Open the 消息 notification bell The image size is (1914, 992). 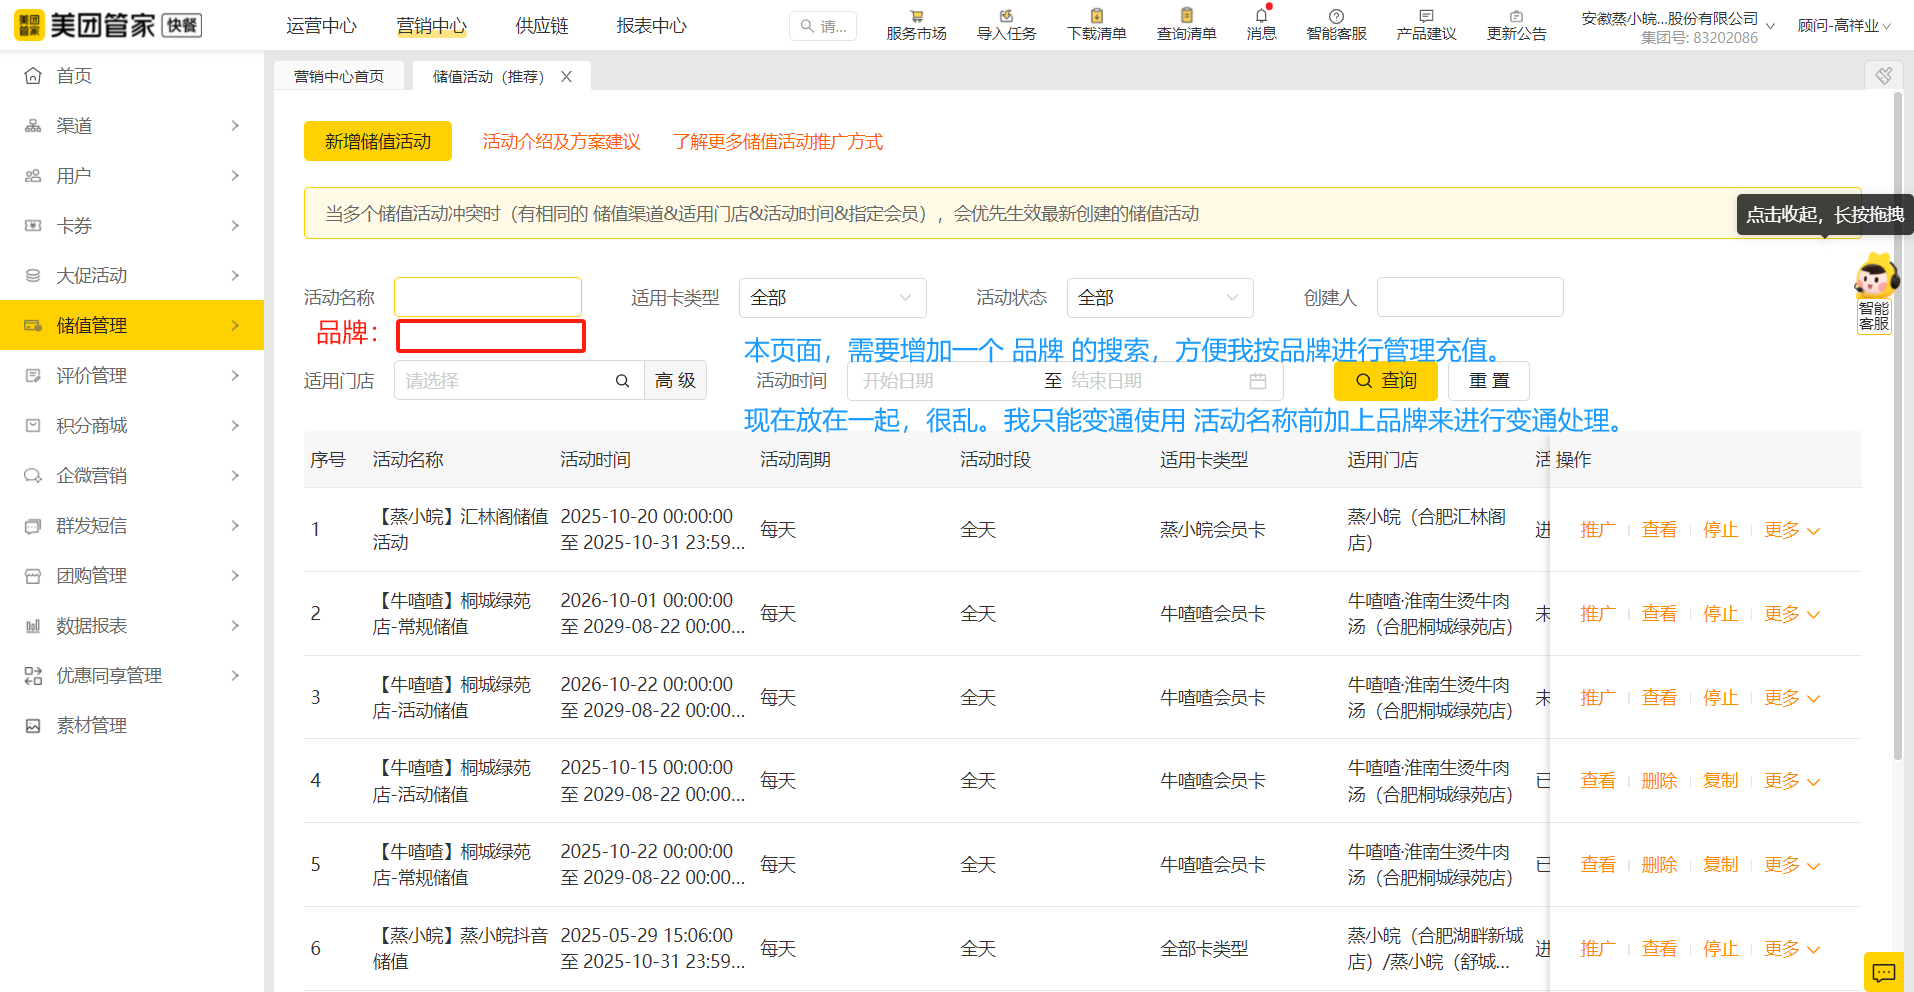1261,17
